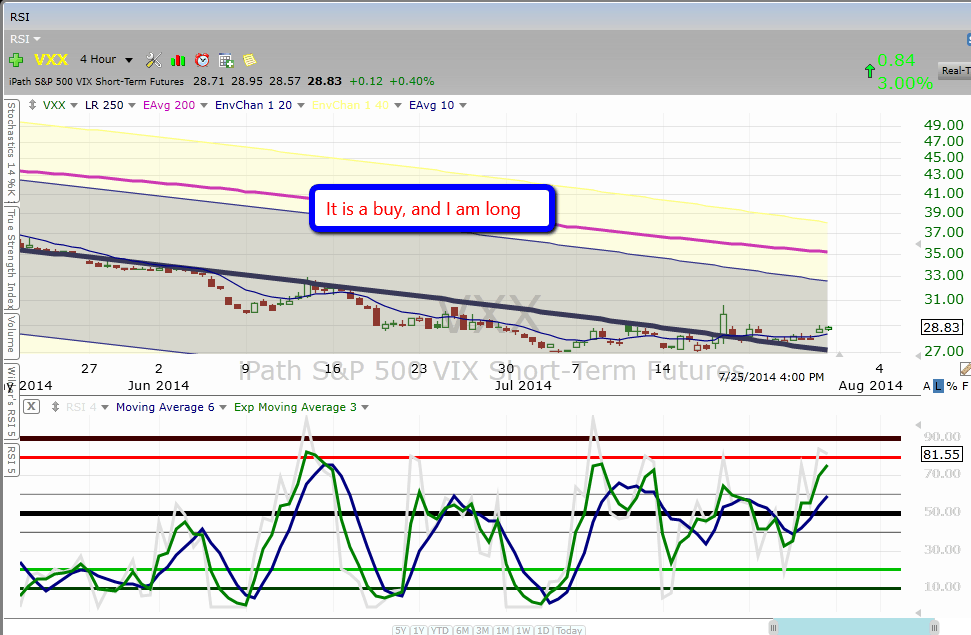Close the RSI pane with X box
The height and width of the screenshot is (635, 971).
pos(31,406)
